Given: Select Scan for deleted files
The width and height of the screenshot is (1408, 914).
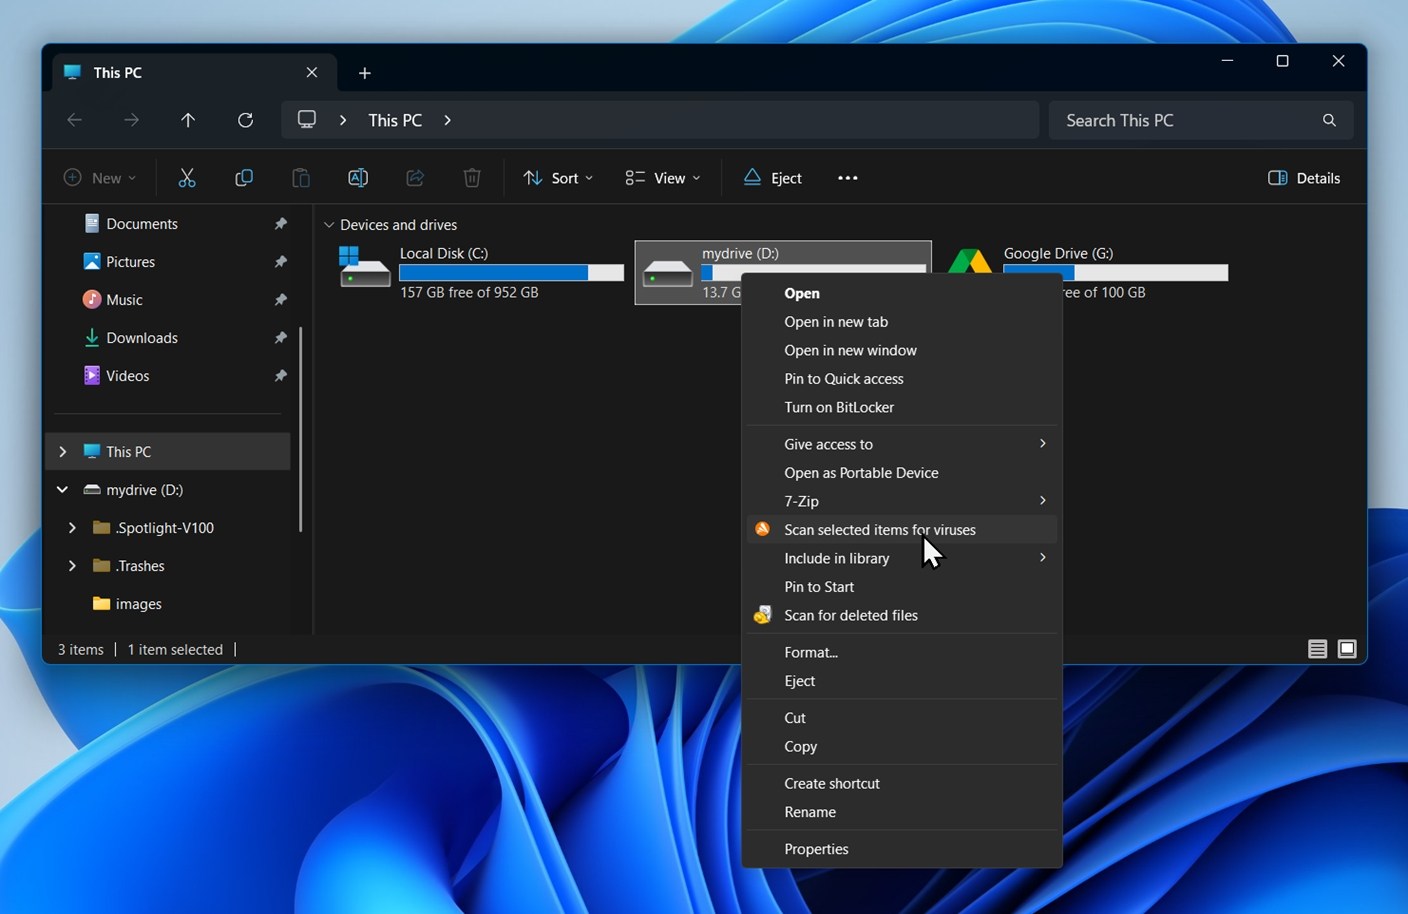Looking at the screenshot, I should pyautogui.click(x=901, y=615).
